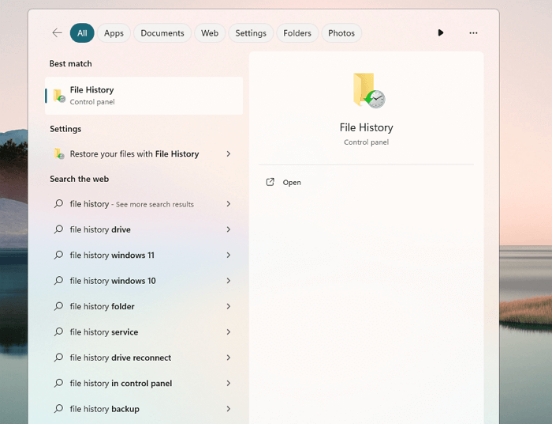Switch to the Web filter tab
The height and width of the screenshot is (425, 553).
(x=209, y=33)
